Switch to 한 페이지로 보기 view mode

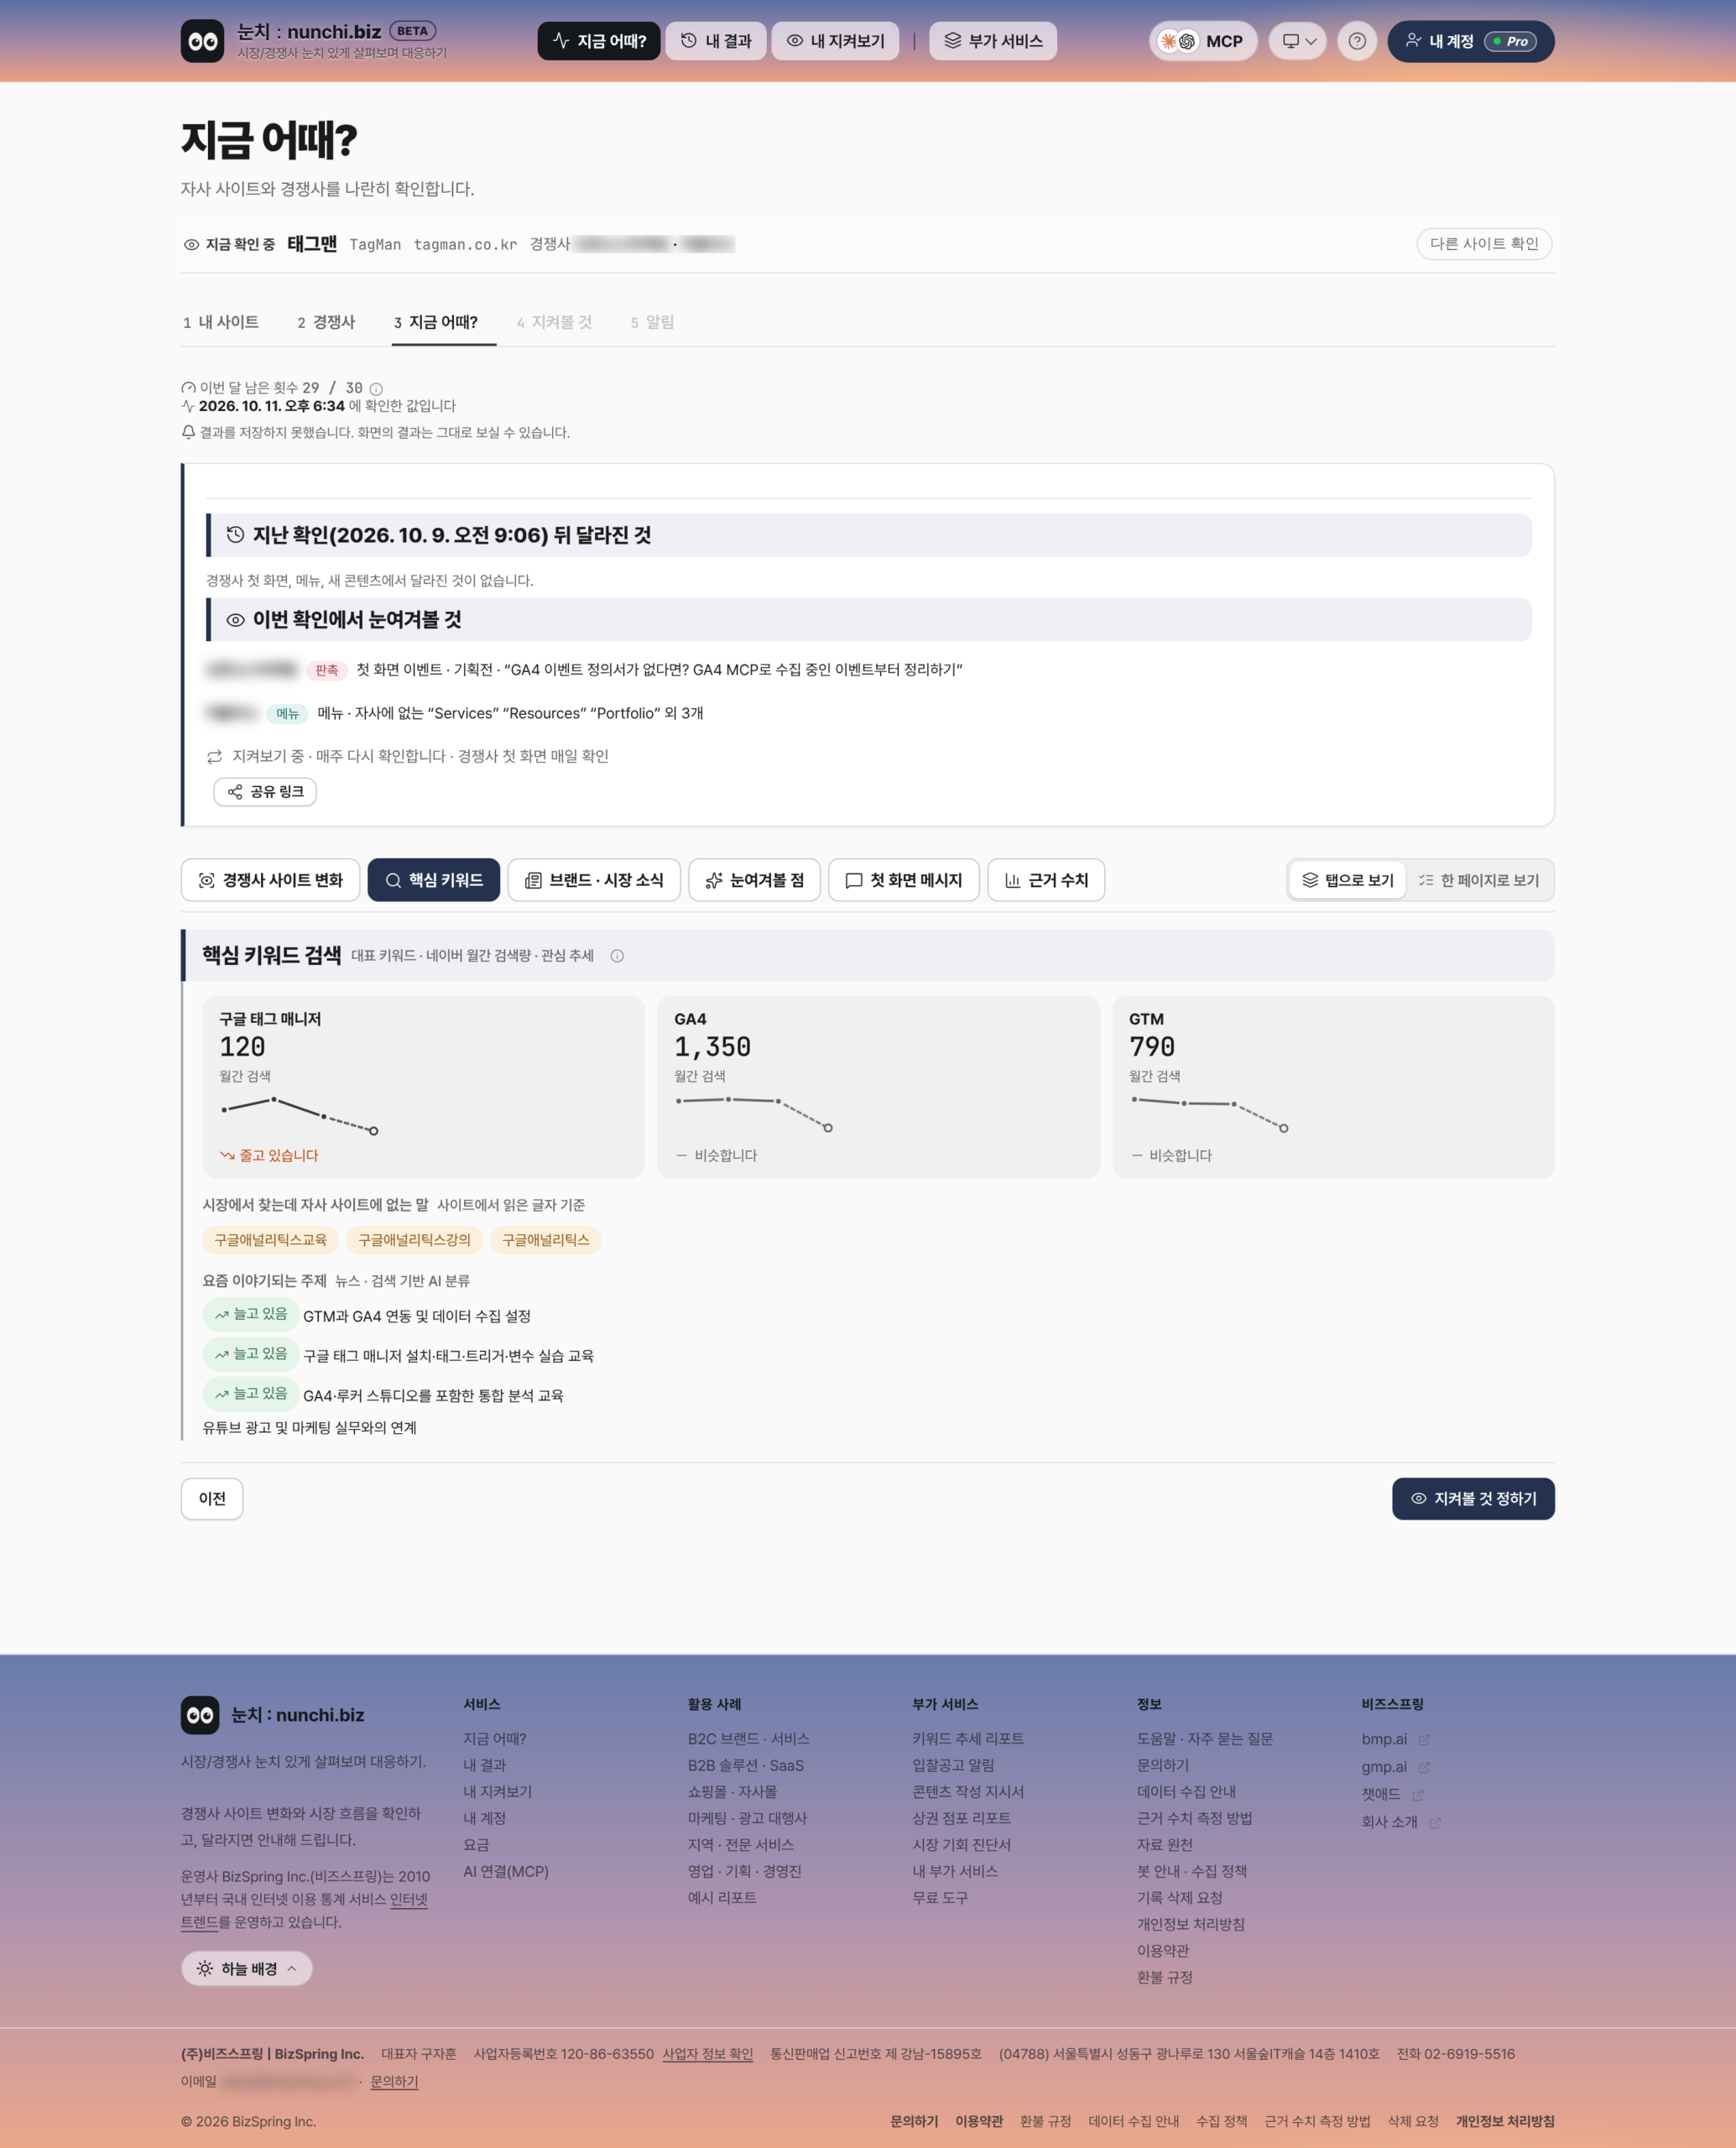click(x=1478, y=880)
